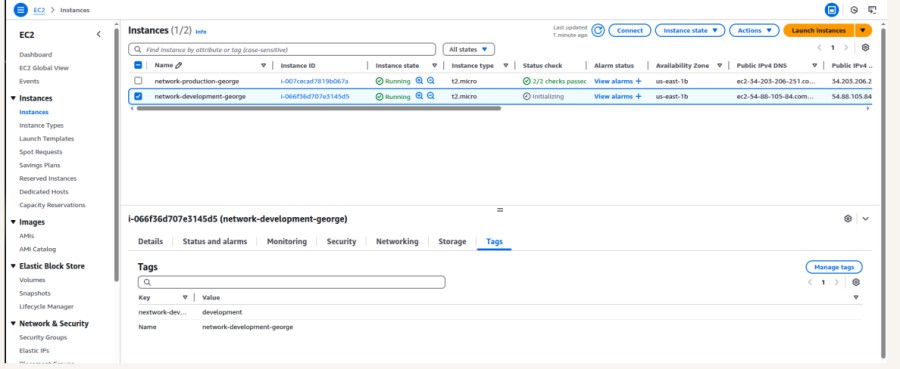Switch to the Status and alarms tab
Viewport: 900px width, 369px height.
[215, 242]
